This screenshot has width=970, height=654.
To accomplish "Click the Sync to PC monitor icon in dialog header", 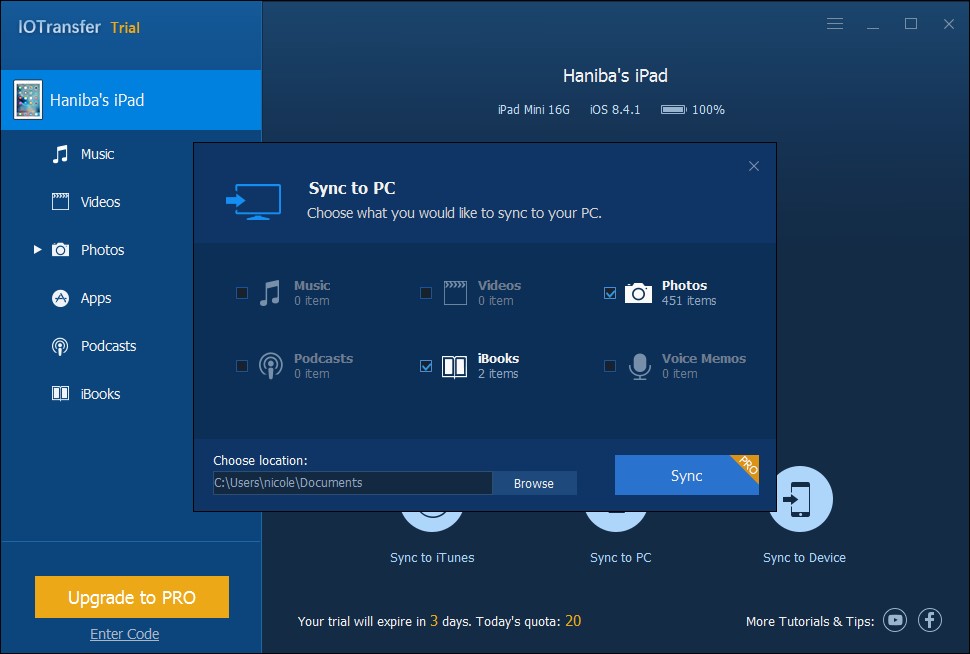I will click(x=254, y=201).
